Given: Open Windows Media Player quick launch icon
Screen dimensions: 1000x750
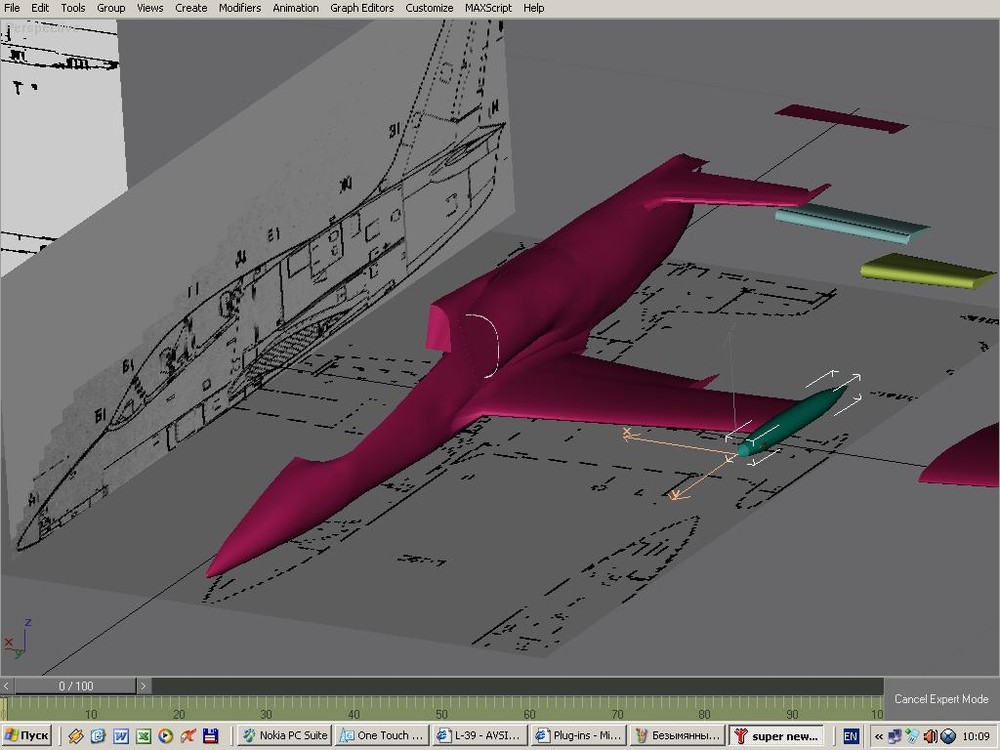Looking at the screenshot, I should point(166,736).
